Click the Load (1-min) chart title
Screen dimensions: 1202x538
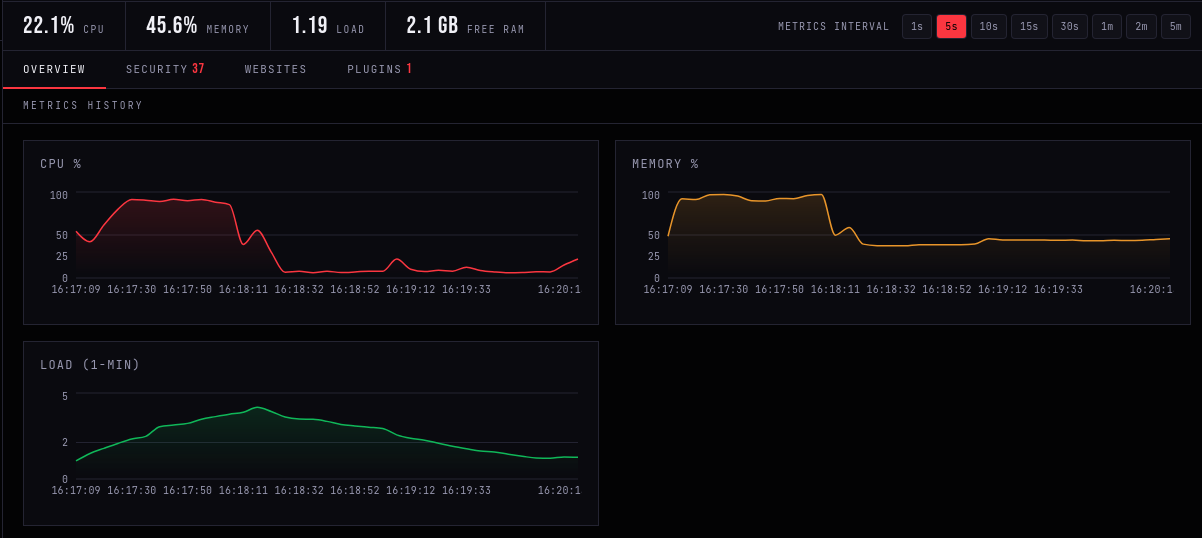point(90,365)
